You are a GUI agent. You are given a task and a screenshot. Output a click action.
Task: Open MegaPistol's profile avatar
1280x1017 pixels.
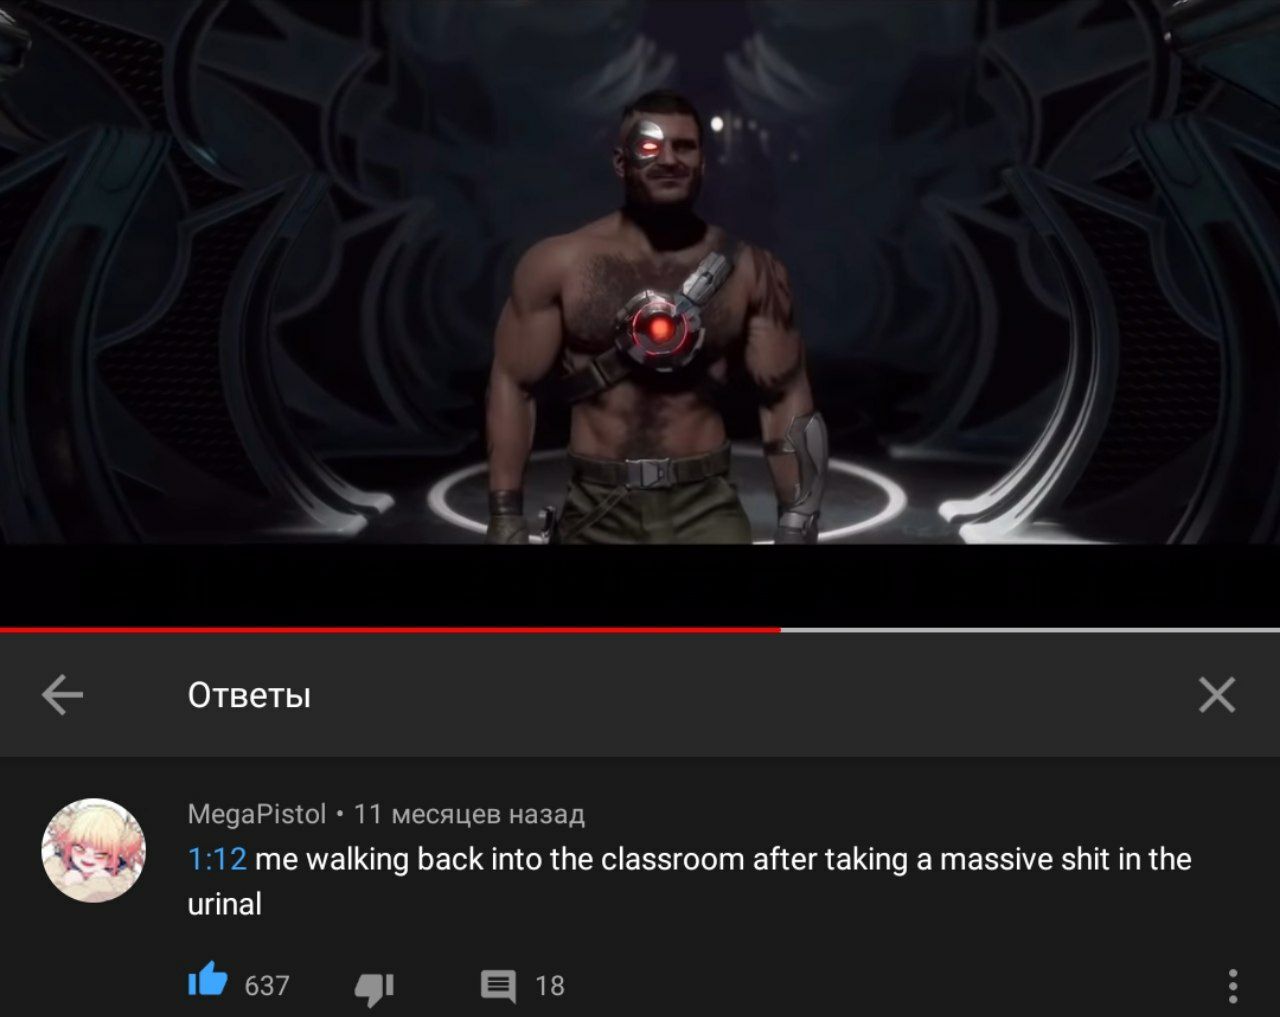pos(93,850)
